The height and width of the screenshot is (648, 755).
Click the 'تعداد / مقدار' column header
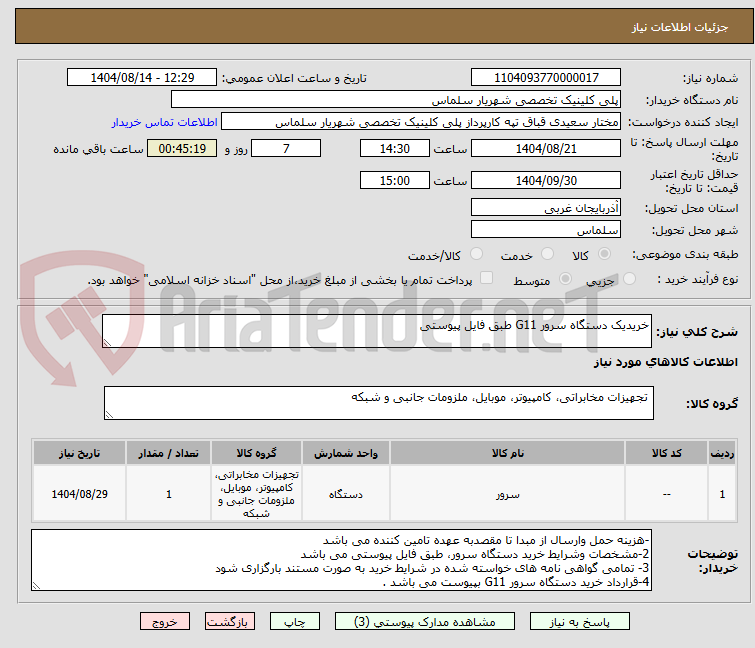tap(169, 453)
